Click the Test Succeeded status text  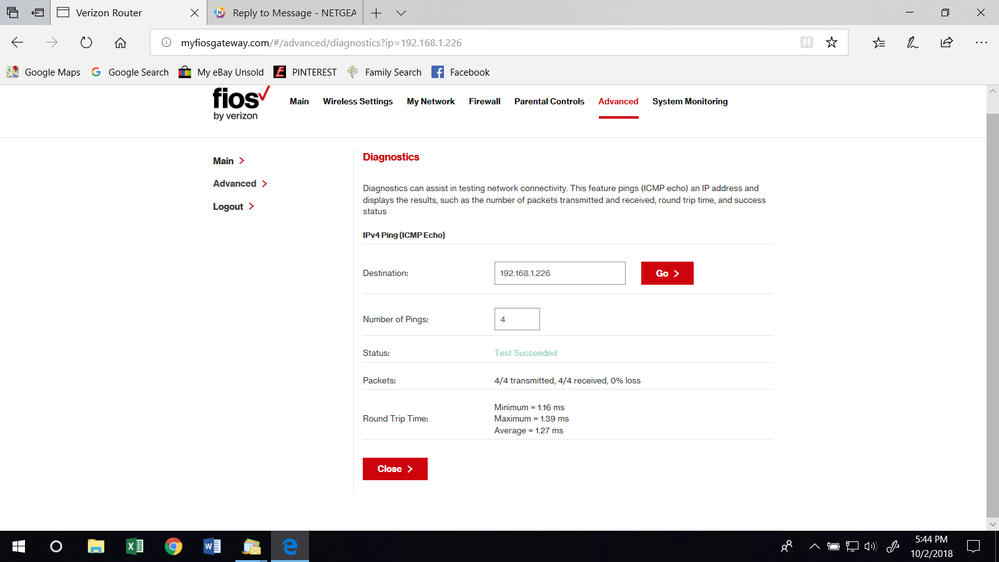pyautogui.click(x=526, y=353)
